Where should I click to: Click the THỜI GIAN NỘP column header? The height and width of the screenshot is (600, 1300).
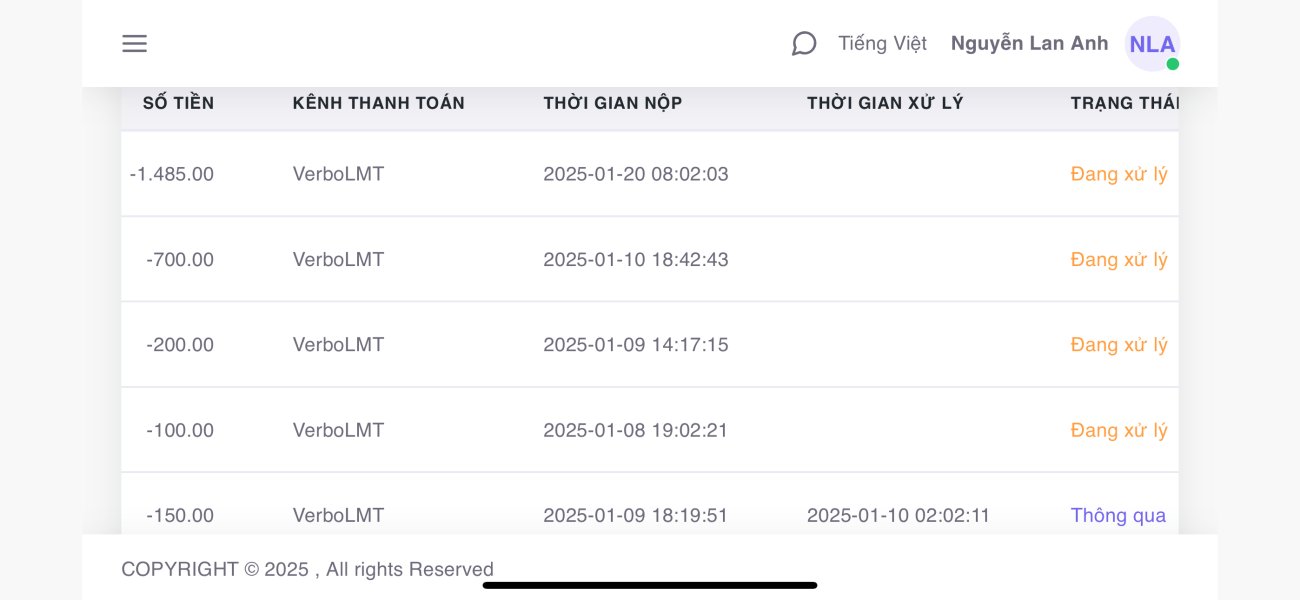612,103
